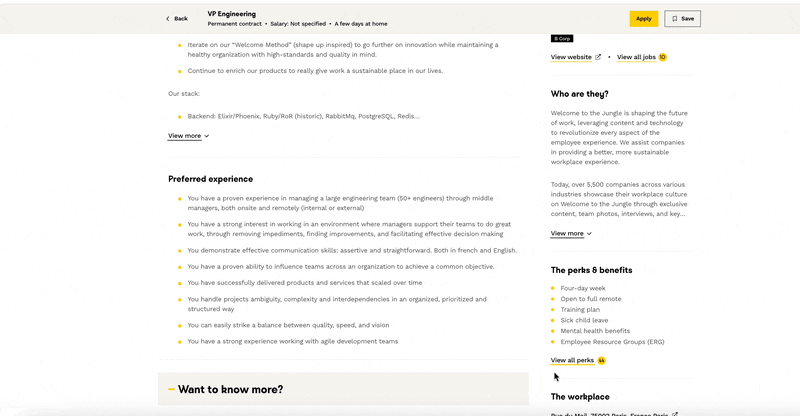Viewport: 800px width, 416px height.
Task: Expand View more under company description
Action: (x=571, y=233)
